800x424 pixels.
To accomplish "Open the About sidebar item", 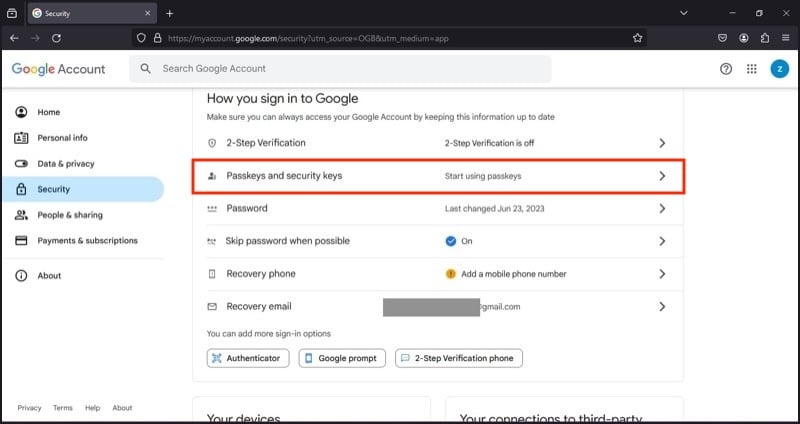I will 83,276.
